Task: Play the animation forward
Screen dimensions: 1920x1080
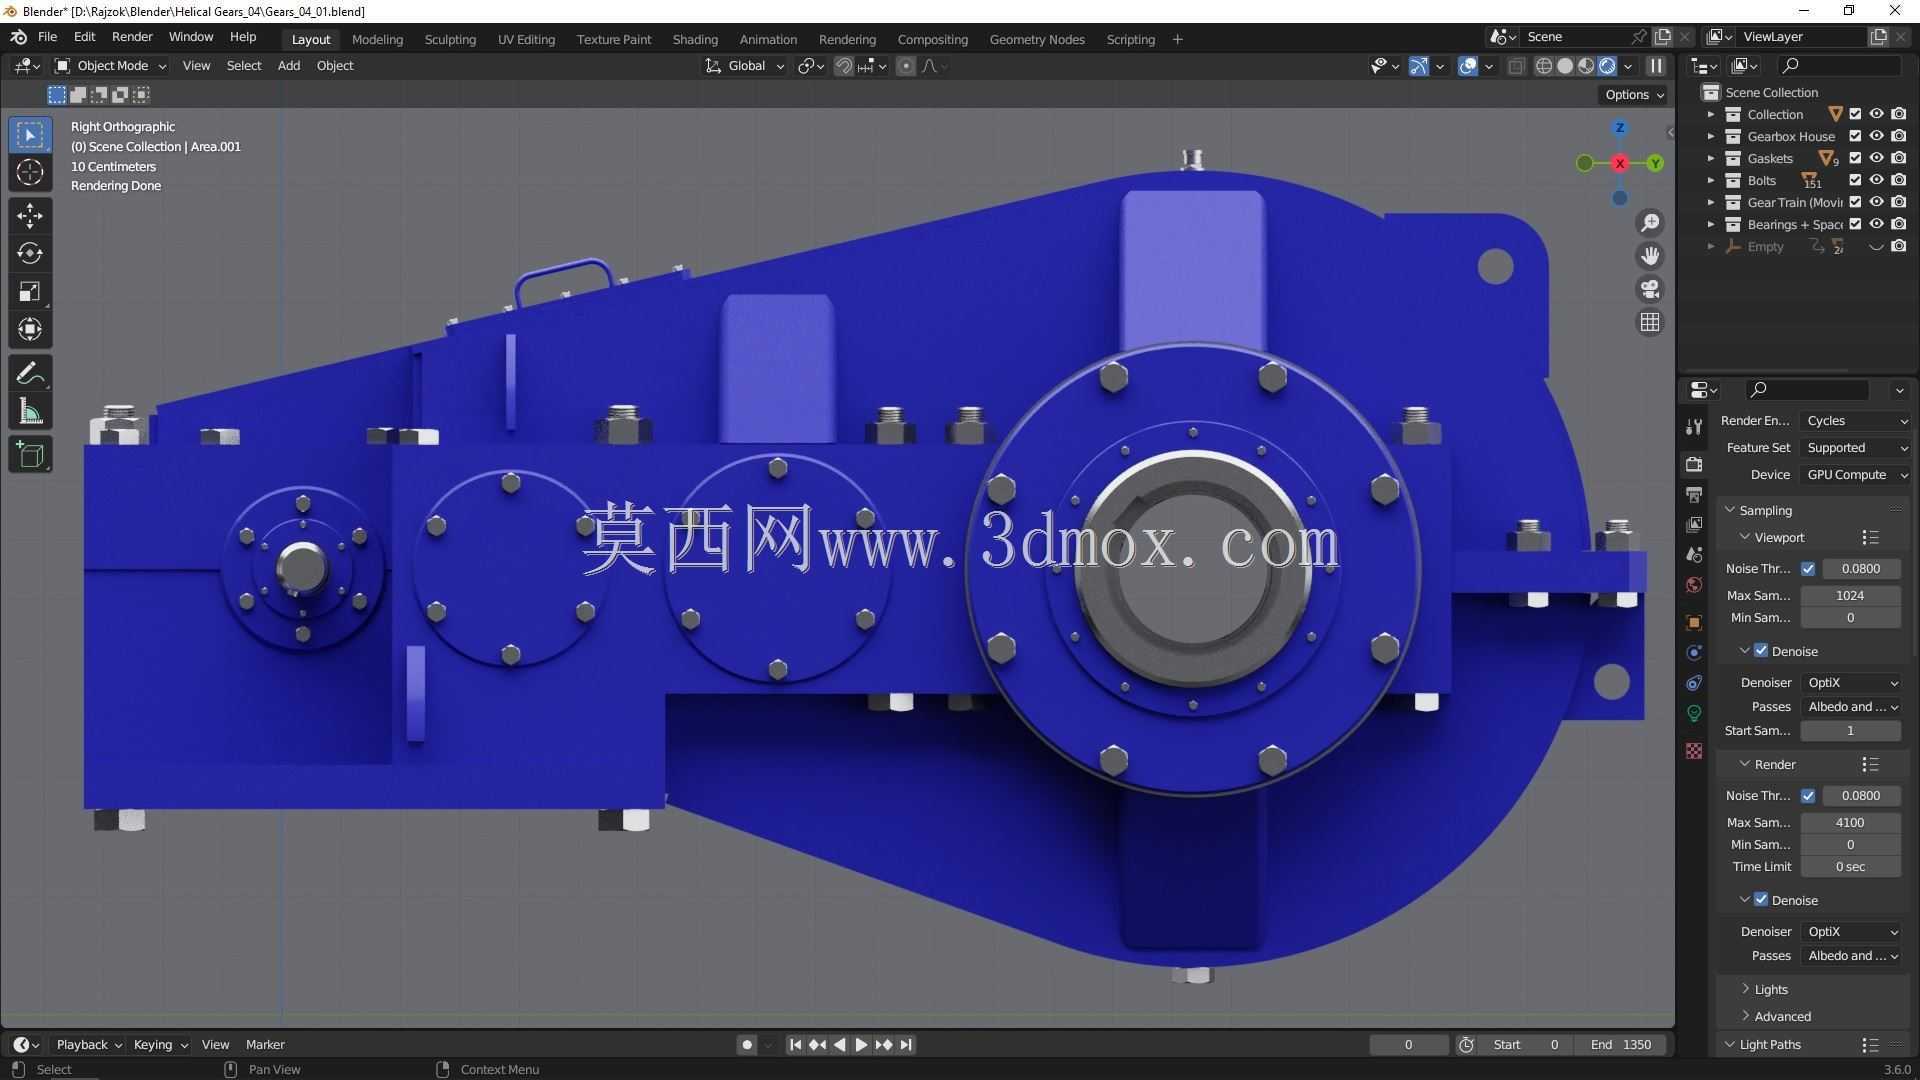Action: coord(861,1045)
